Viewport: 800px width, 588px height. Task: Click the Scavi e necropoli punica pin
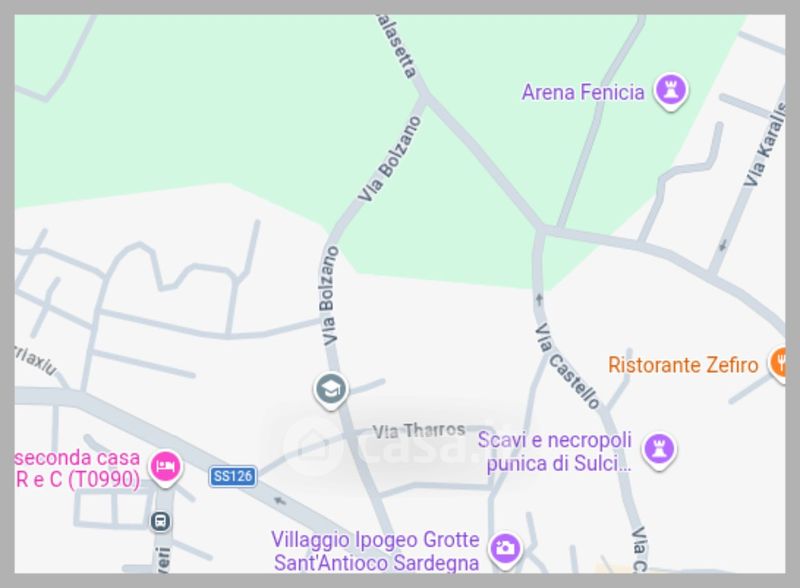click(659, 451)
